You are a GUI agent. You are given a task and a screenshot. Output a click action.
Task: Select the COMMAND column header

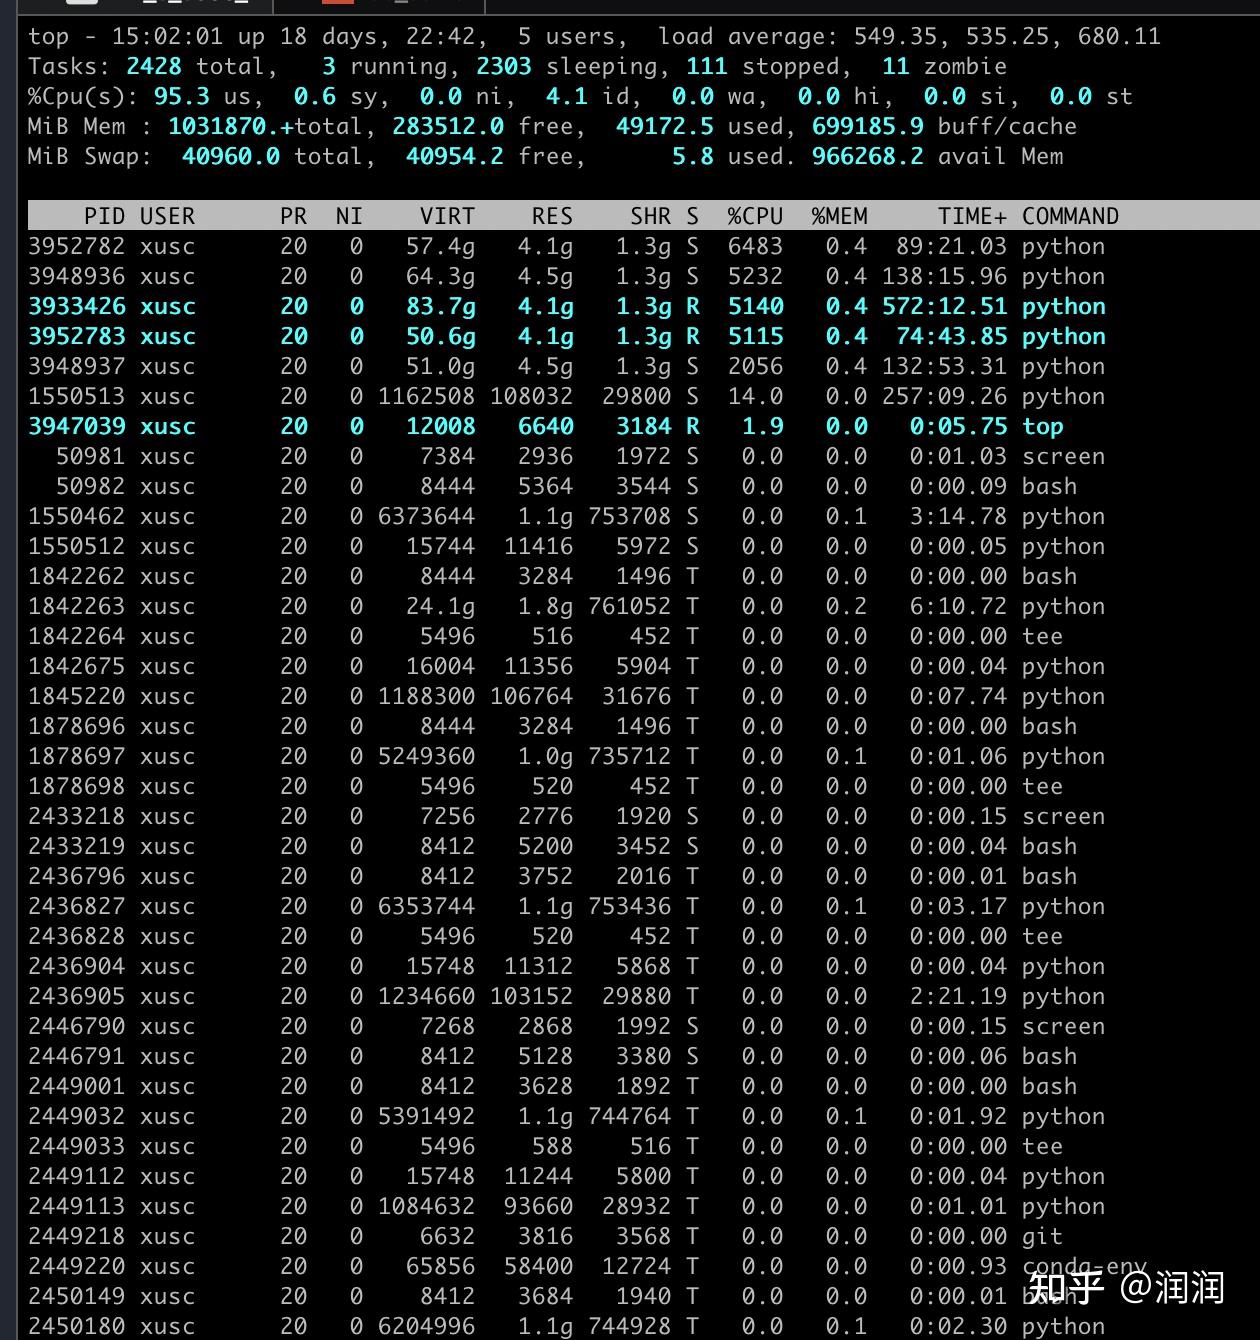[x=1071, y=215]
